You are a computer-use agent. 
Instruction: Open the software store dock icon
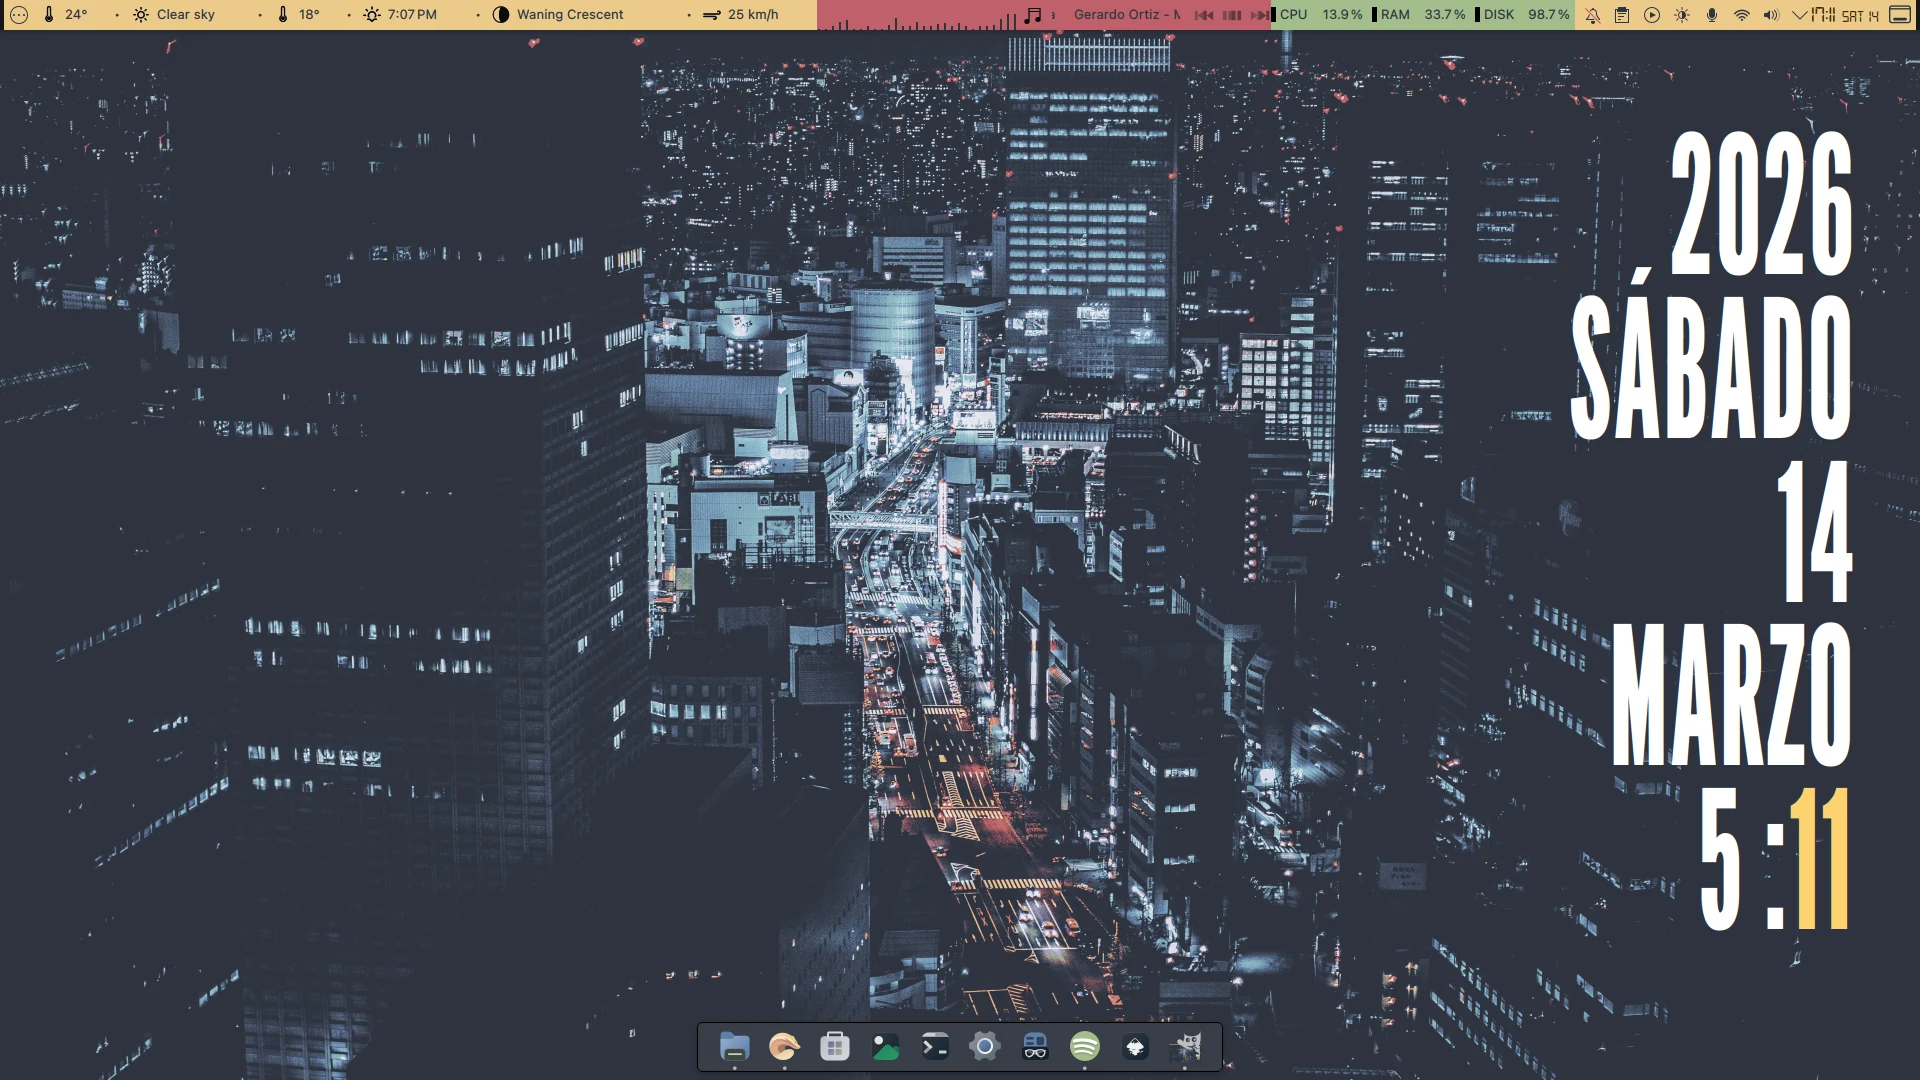click(834, 1047)
